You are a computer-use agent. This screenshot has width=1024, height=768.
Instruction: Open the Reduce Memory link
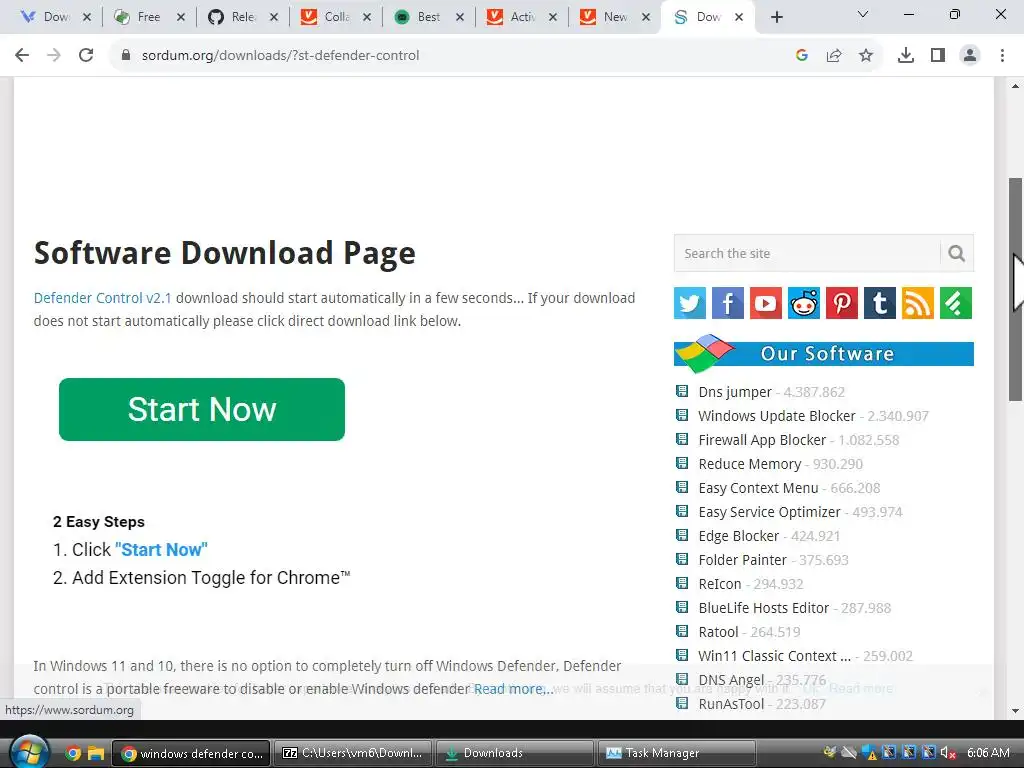tap(750, 464)
